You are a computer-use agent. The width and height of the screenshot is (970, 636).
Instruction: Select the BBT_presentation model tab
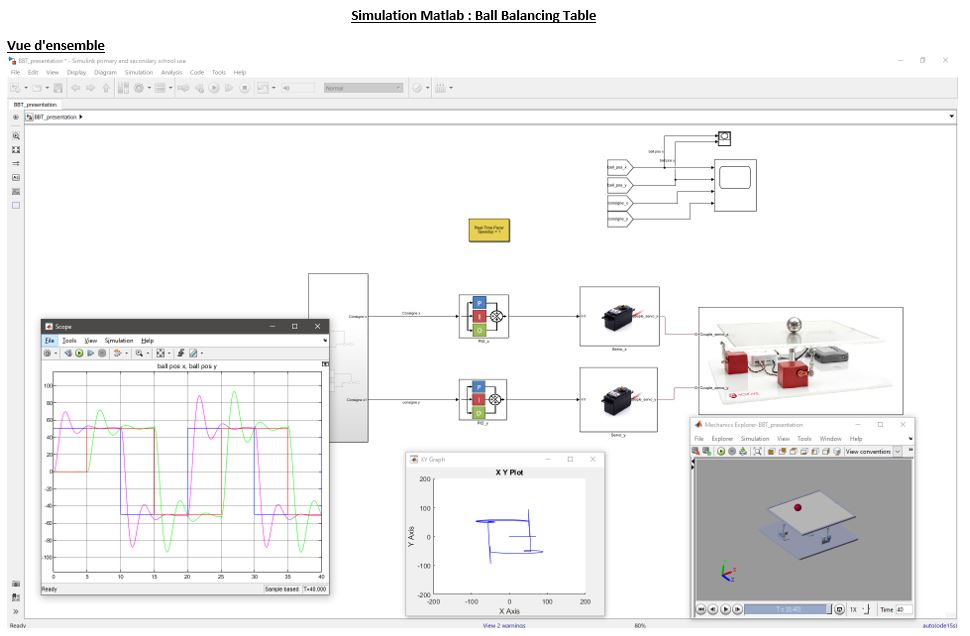(35, 105)
